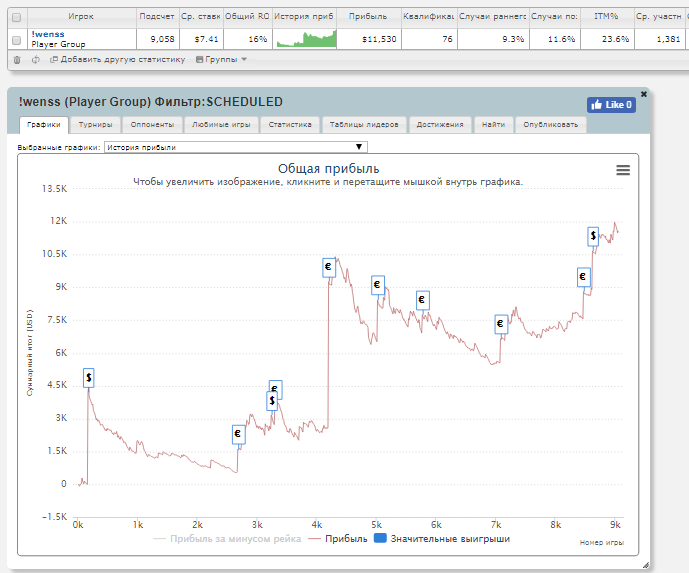
Task: Click the Facebook Like button
Action: pos(611,104)
